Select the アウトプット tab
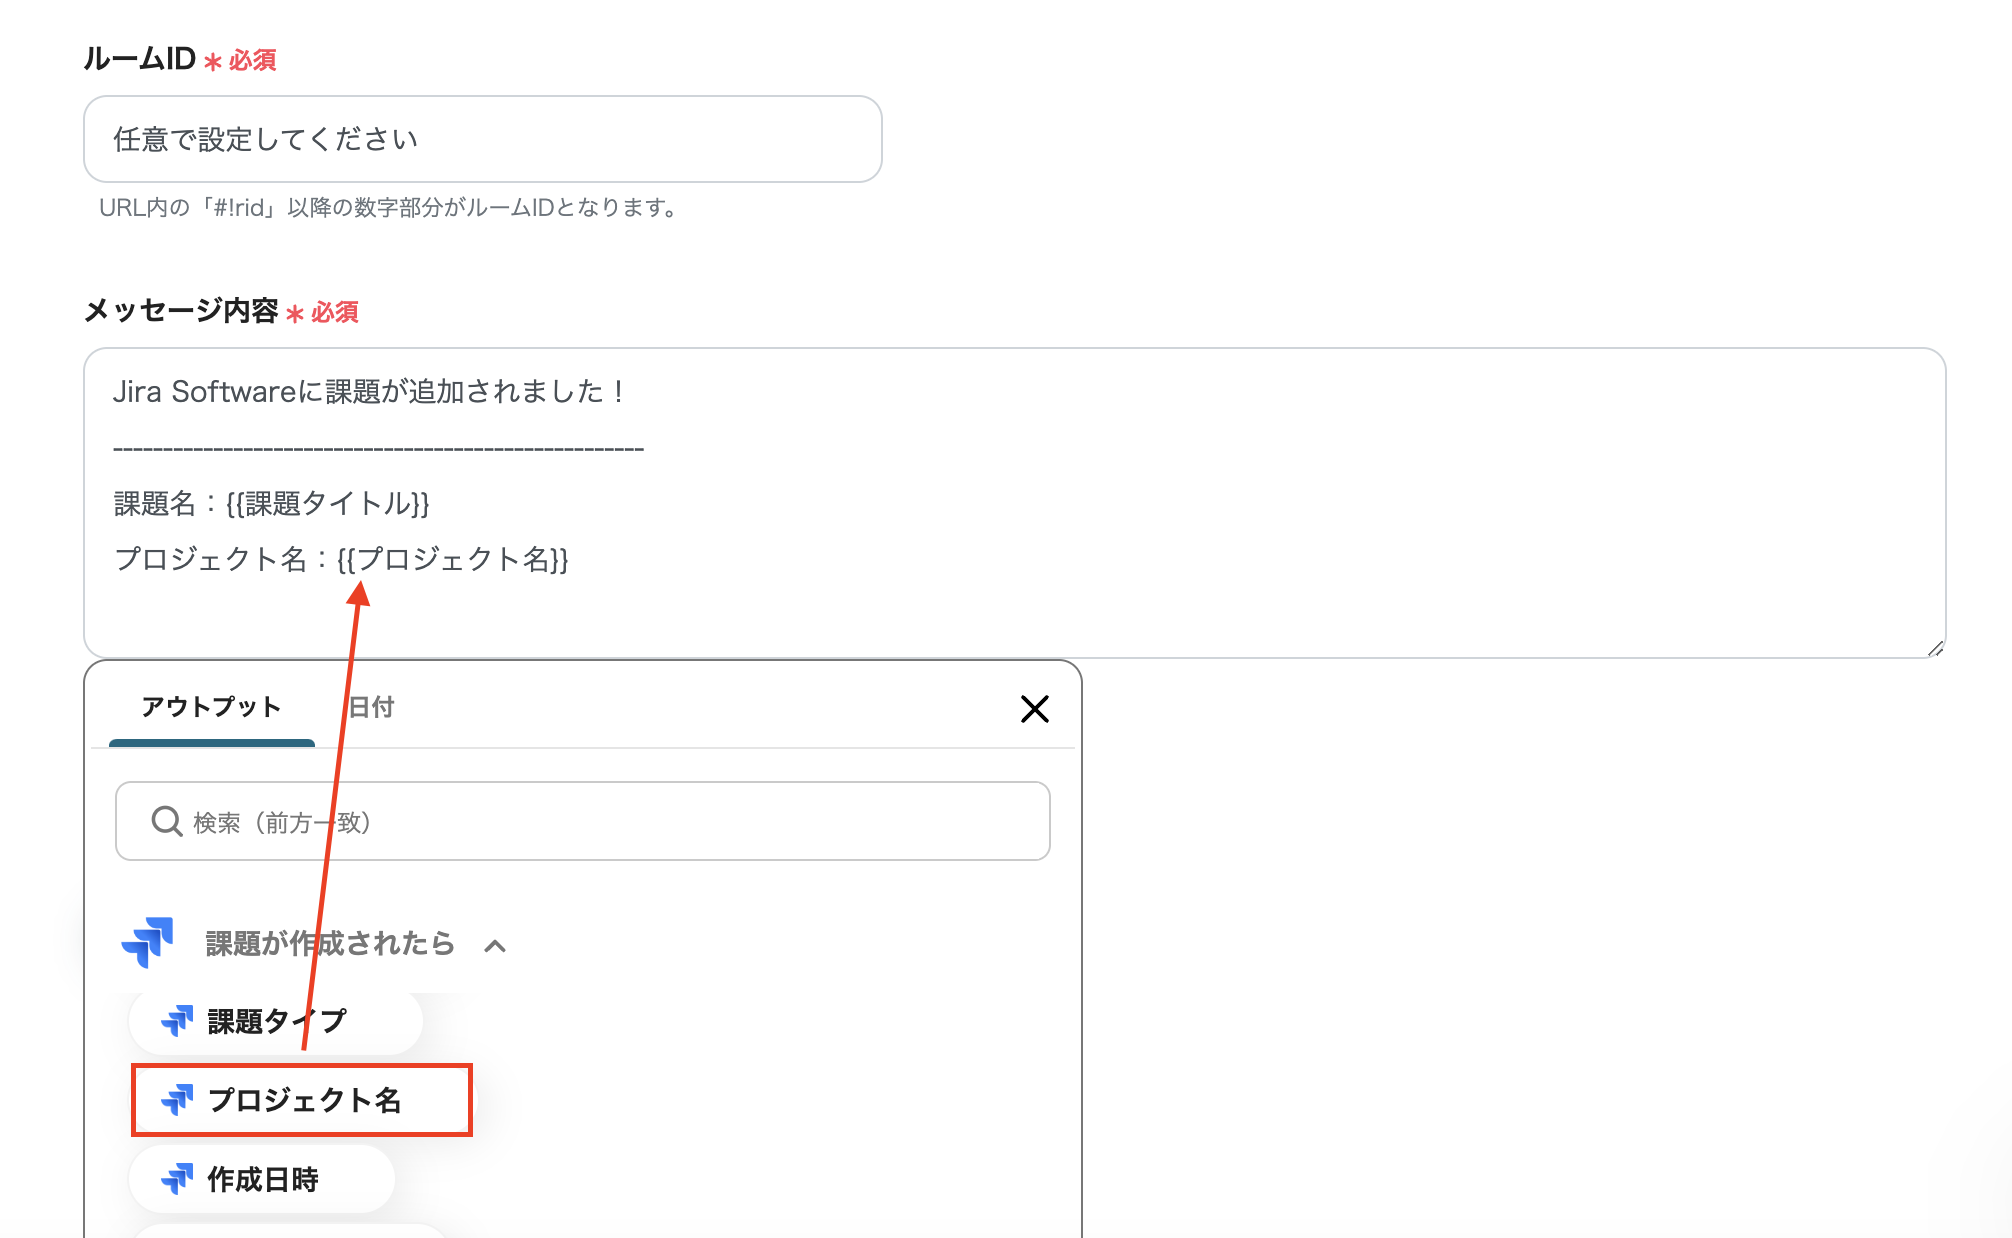Image resolution: width=2012 pixels, height=1238 pixels. coord(211,707)
